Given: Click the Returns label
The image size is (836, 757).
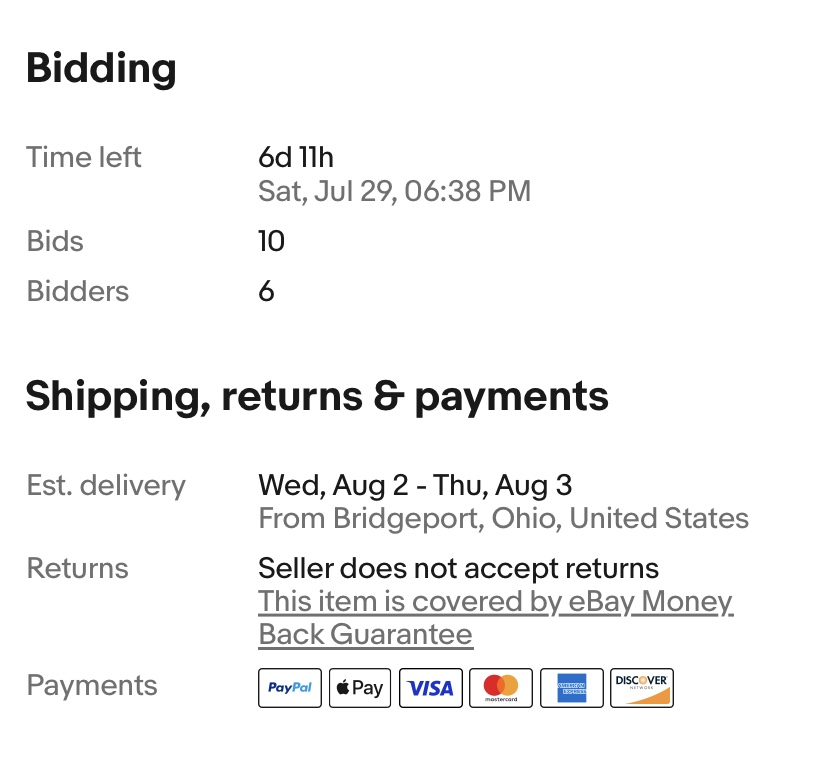Looking at the screenshot, I should coord(78,568).
